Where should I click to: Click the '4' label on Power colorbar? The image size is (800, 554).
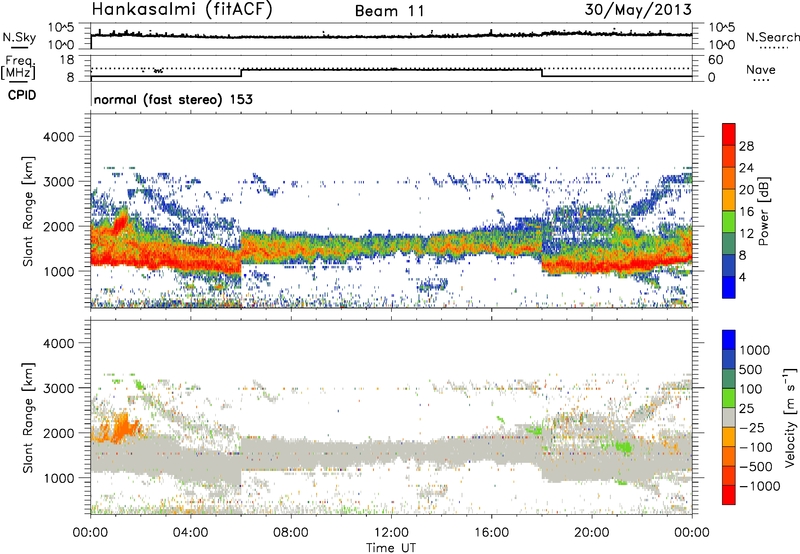743,277
